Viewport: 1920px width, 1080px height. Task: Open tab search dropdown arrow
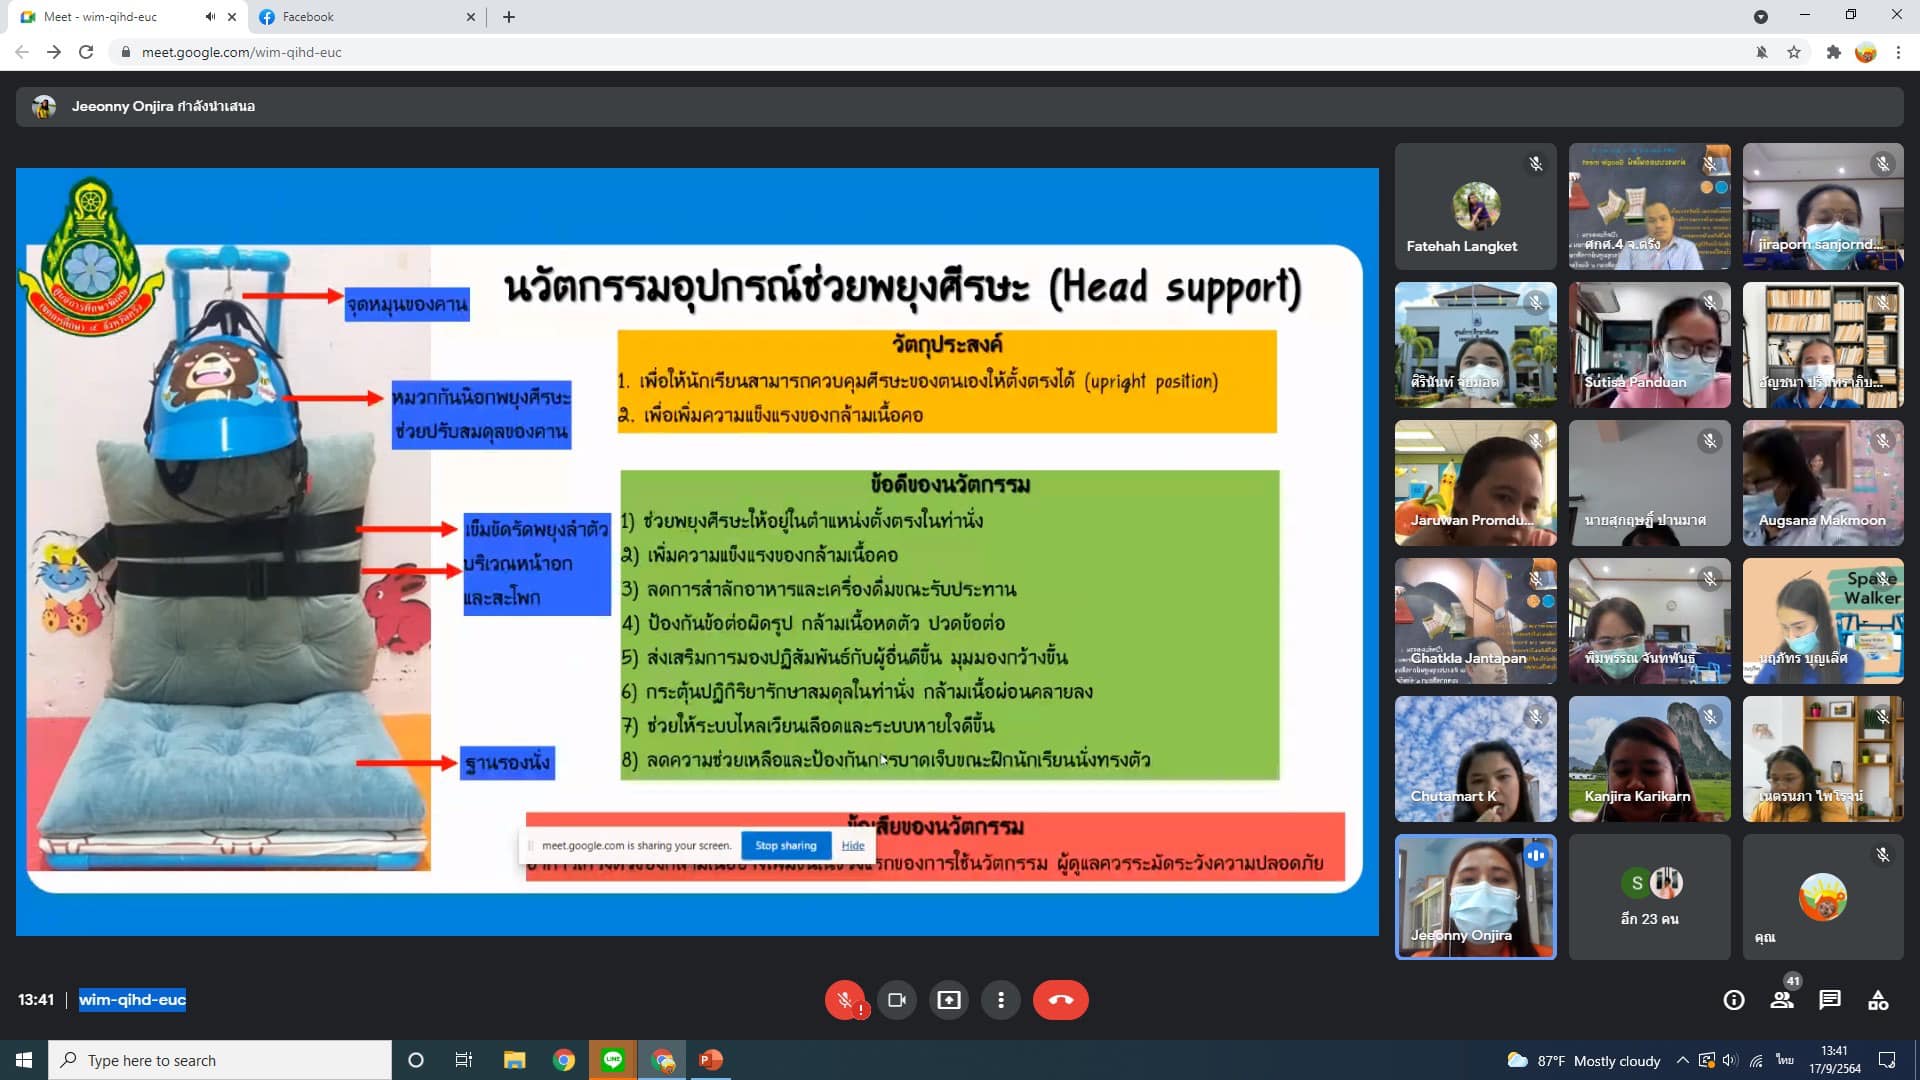[x=1761, y=17]
